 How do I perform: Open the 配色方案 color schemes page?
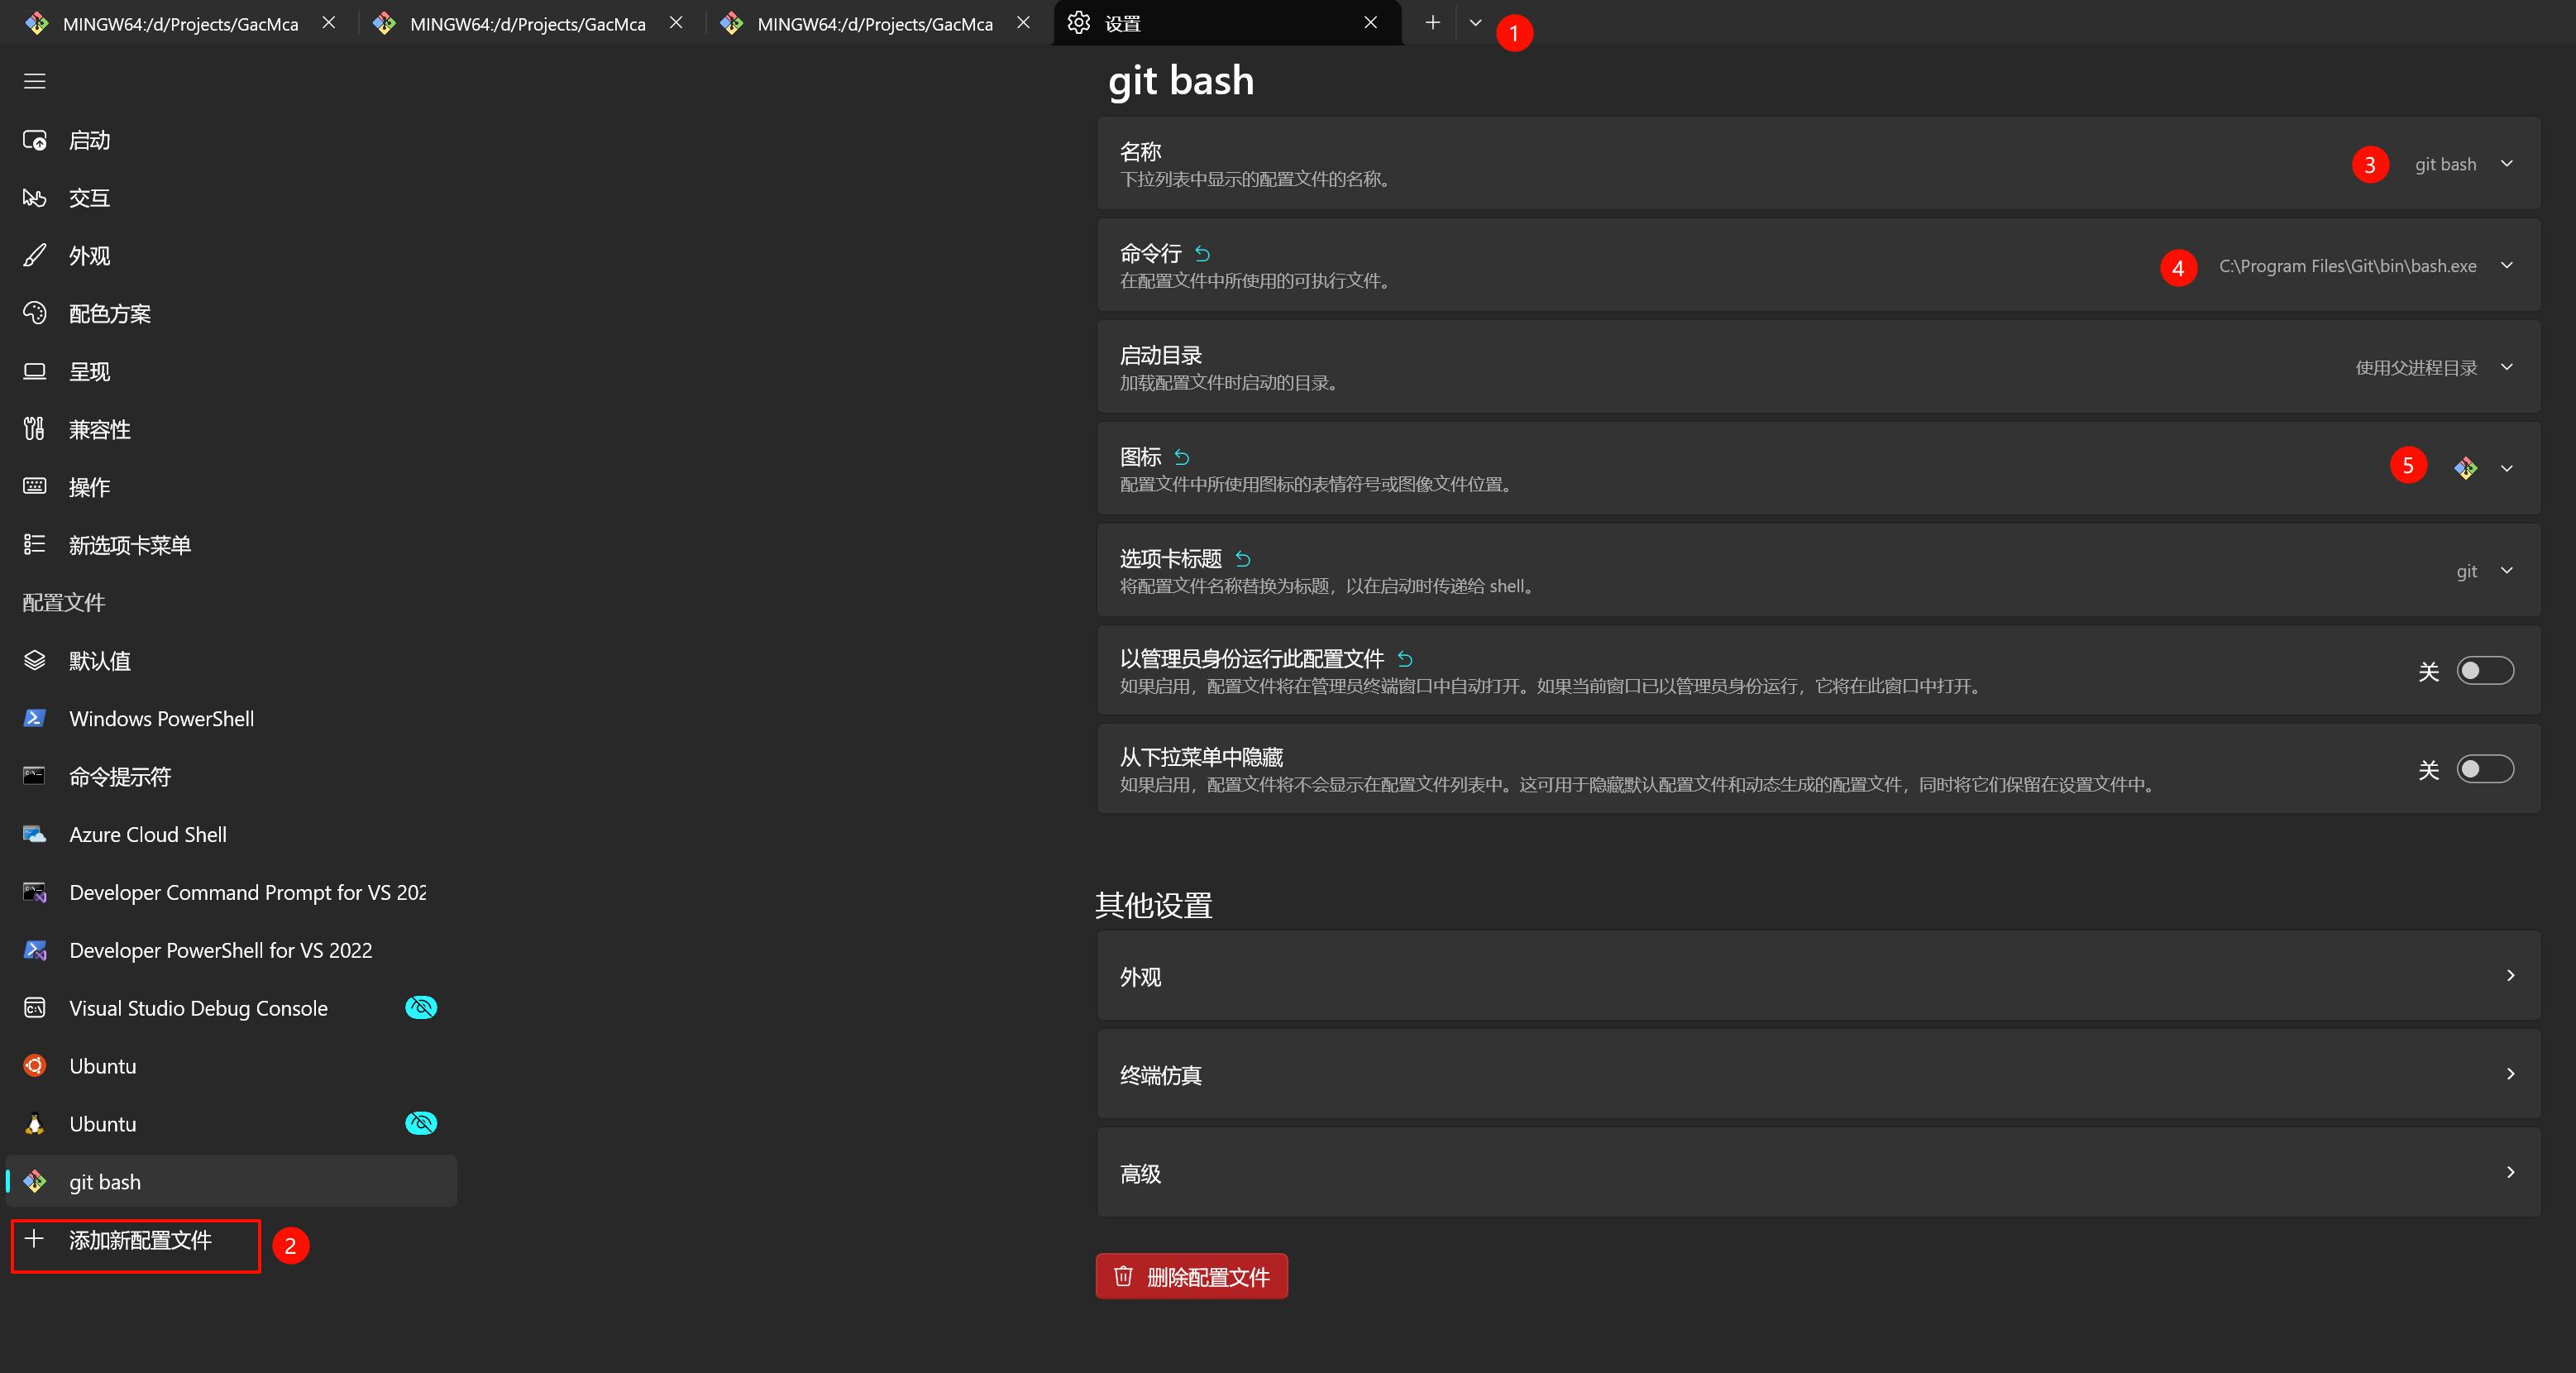(x=109, y=314)
